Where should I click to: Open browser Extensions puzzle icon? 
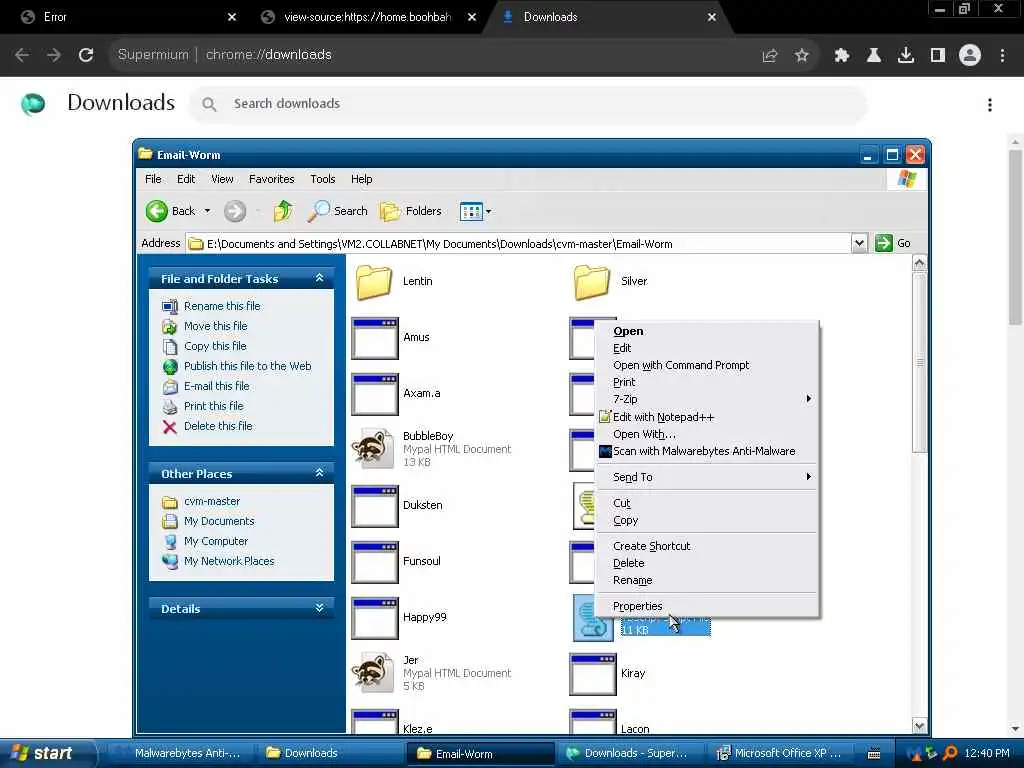[x=841, y=56]
